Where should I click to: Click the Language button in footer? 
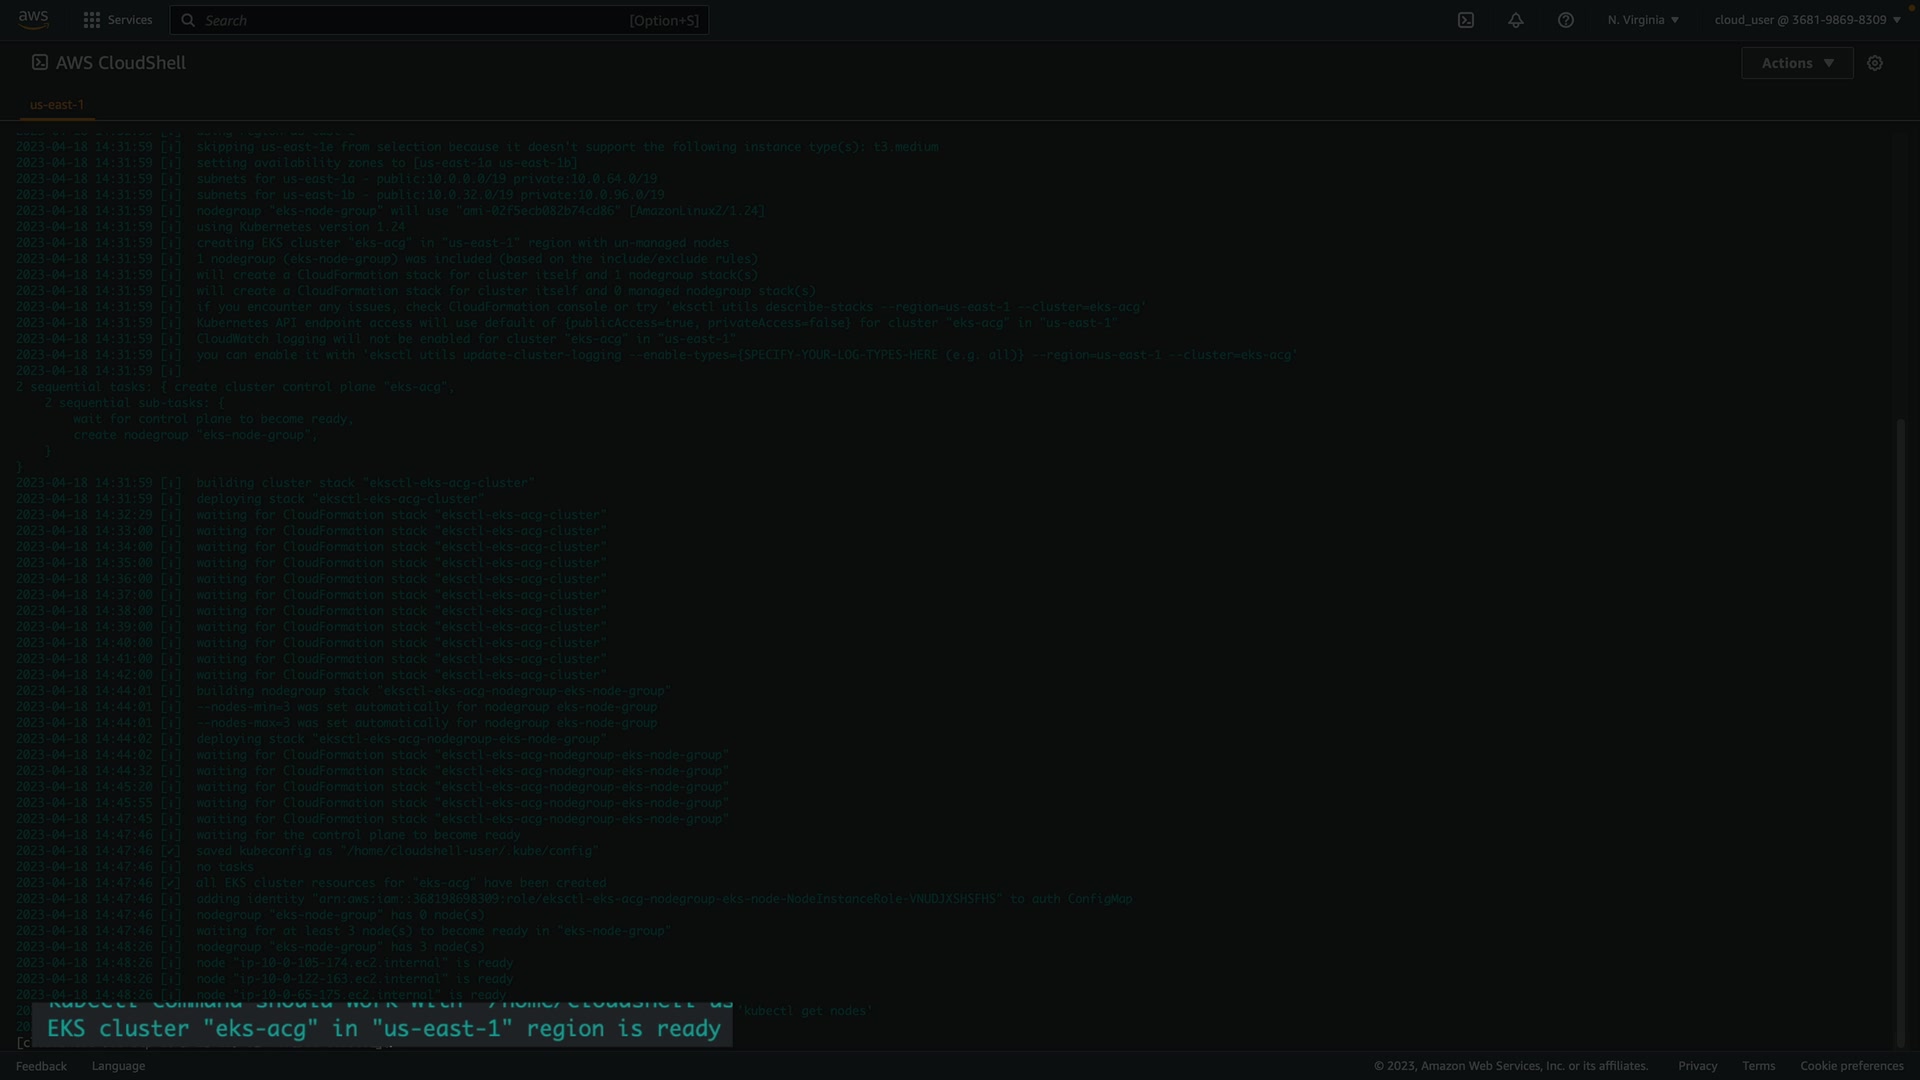coord(118,1066)
